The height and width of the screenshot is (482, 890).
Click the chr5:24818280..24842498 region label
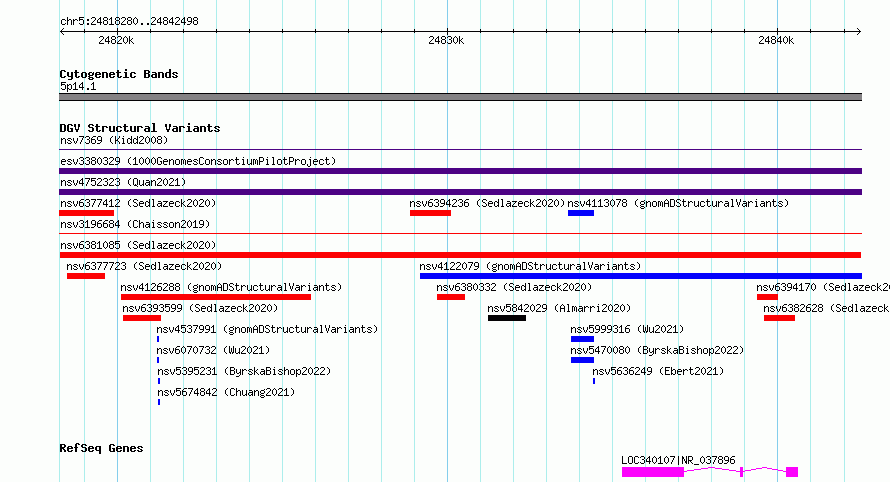(129, 22)
